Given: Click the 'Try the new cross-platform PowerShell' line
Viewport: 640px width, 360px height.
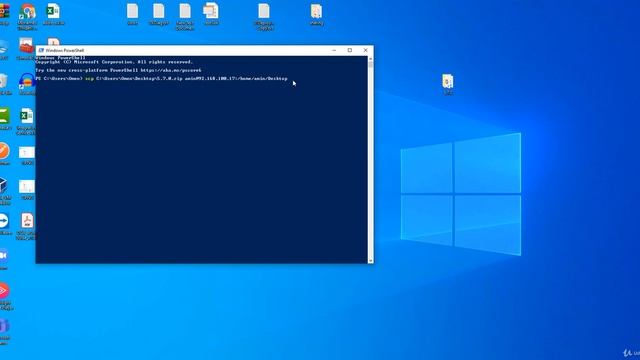Looking at the screenshot, I should point(118,70).
